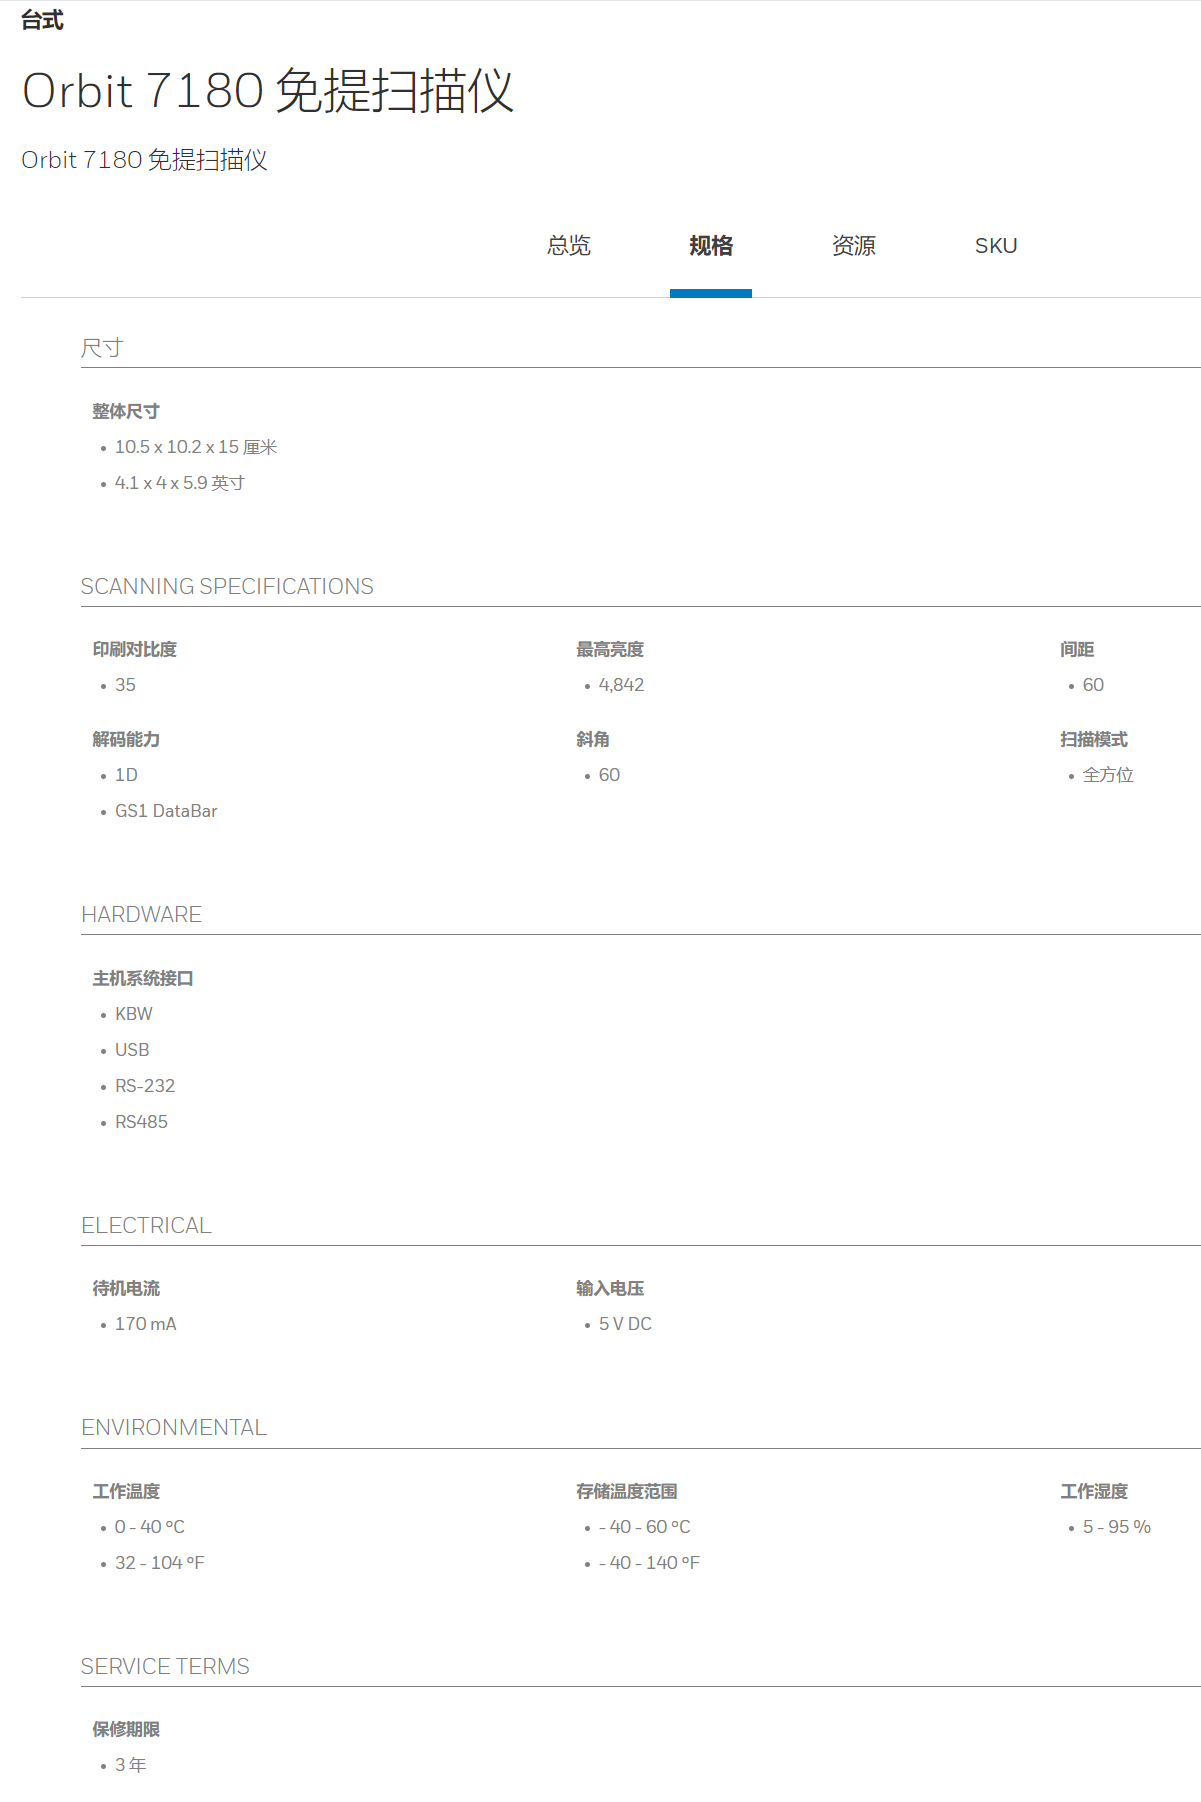1201x1802 pixels.
Task: Click the 解码能力 label
Action: 126,739
